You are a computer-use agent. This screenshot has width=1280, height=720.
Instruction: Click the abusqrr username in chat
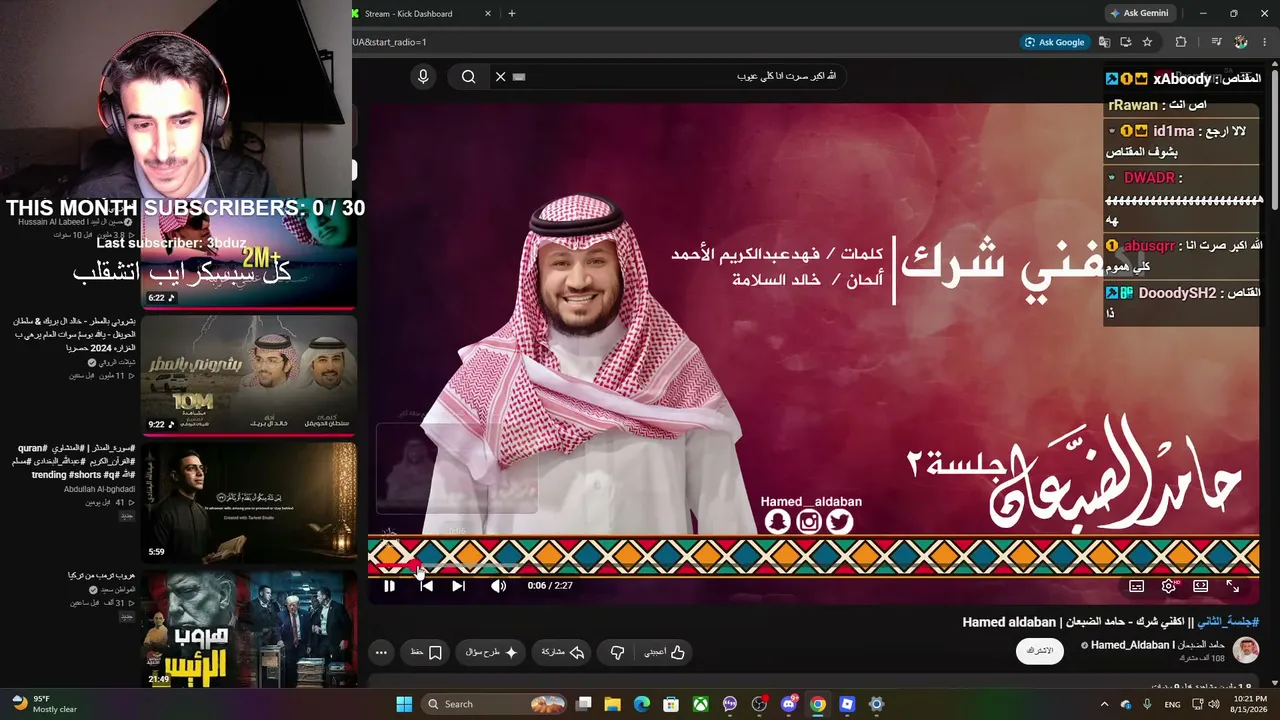1149,245
